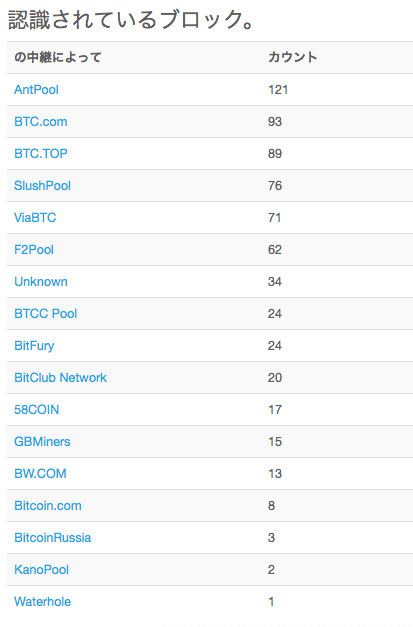
Task: Open BTC.TOP pool page
Action: [x=41, y=154]
